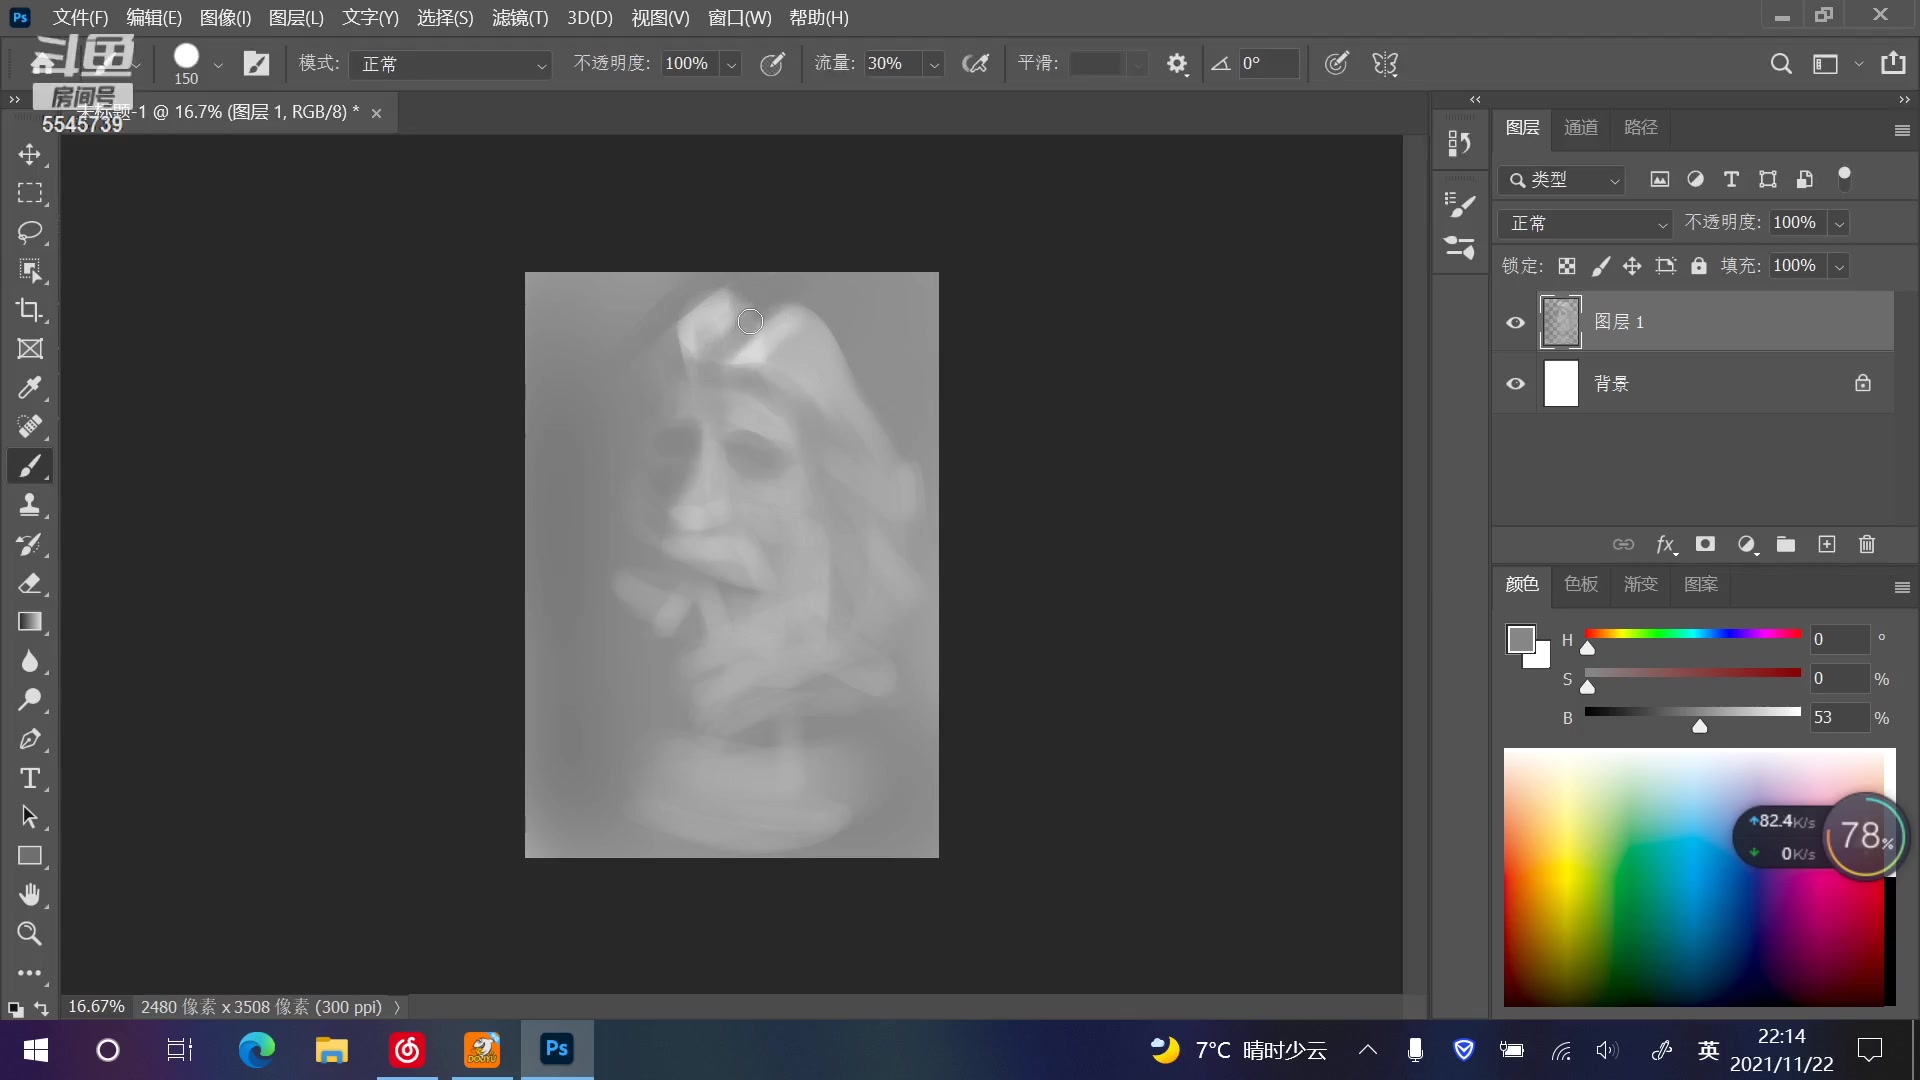Toggle lock all for layer
The height and width of the screenshot is (1080, 1920).
[1699, 266]
